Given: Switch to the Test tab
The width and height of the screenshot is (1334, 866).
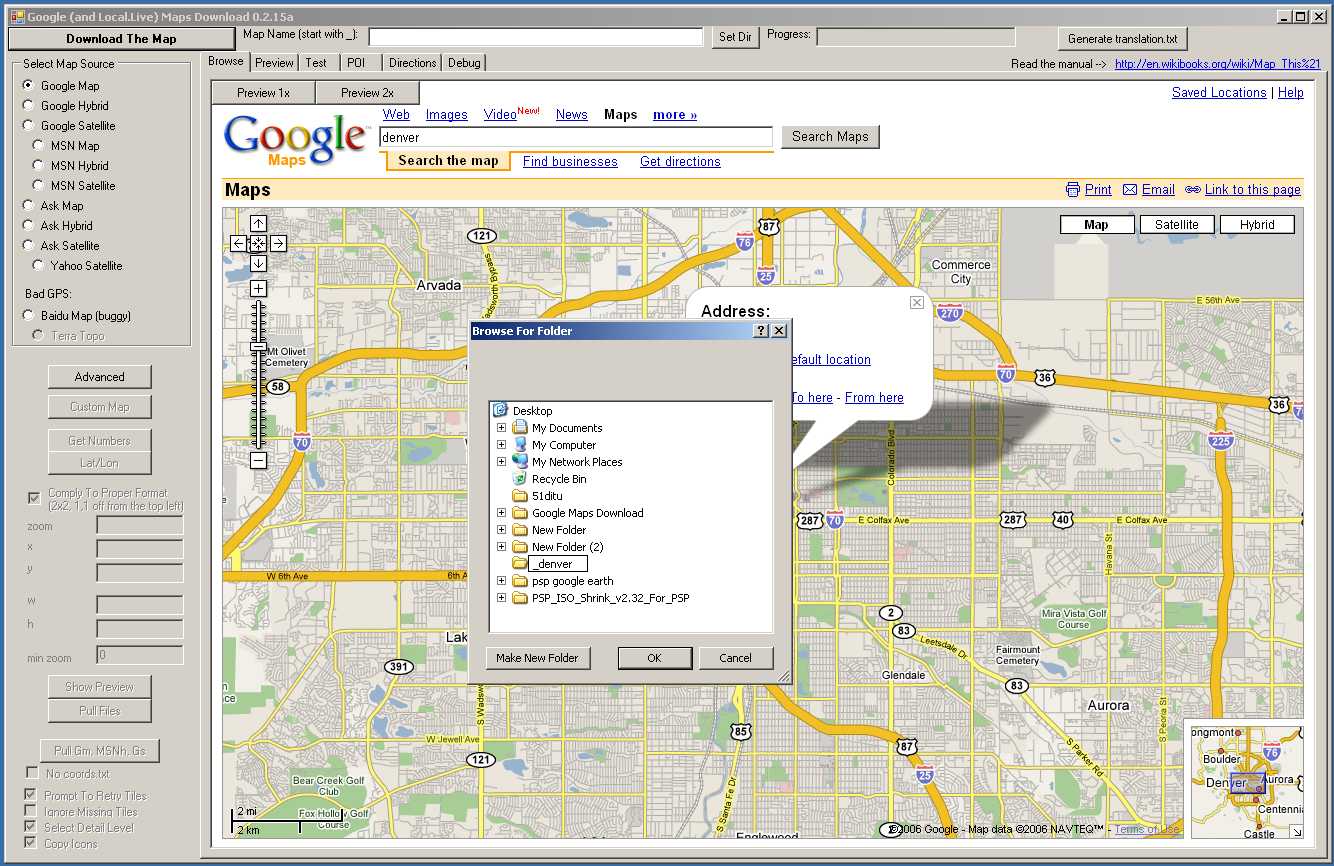Looking at the screenshot, I should 316,63.
